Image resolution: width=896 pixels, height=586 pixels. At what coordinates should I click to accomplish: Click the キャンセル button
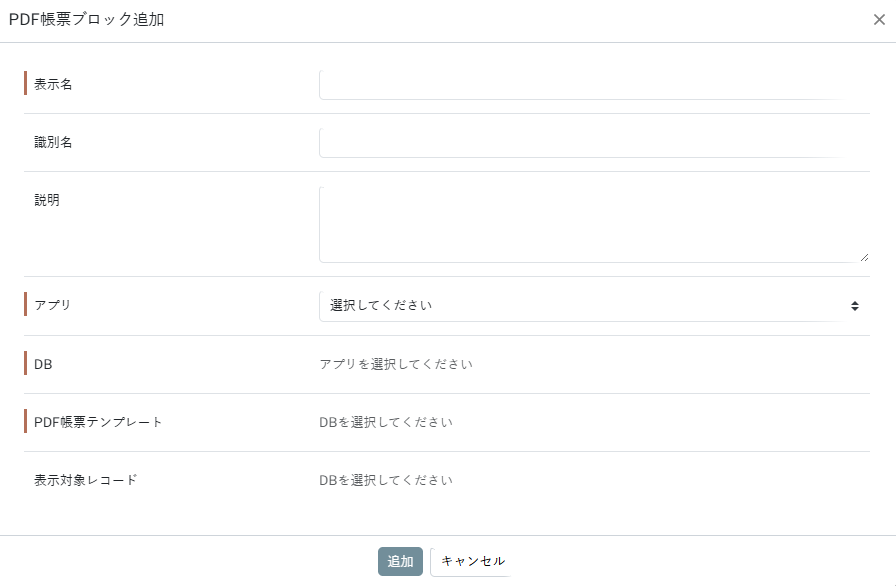(x=472, y=562)
